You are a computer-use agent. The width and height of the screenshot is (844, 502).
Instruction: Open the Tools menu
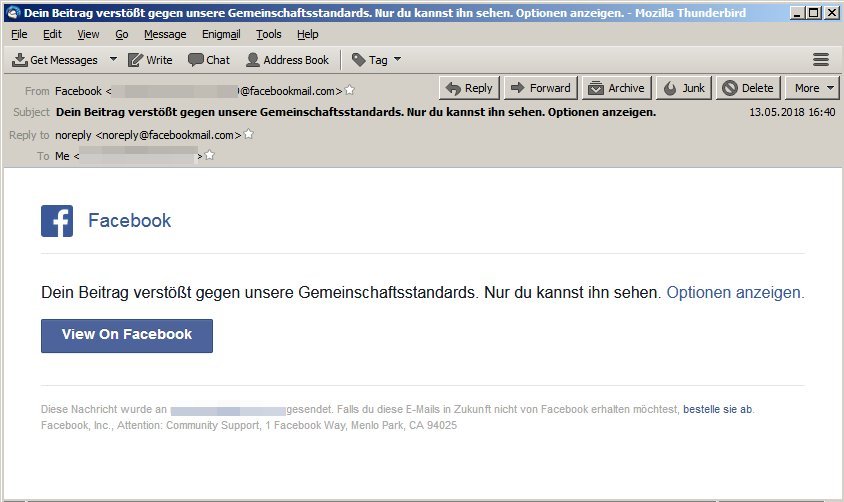tap(269, 34)
